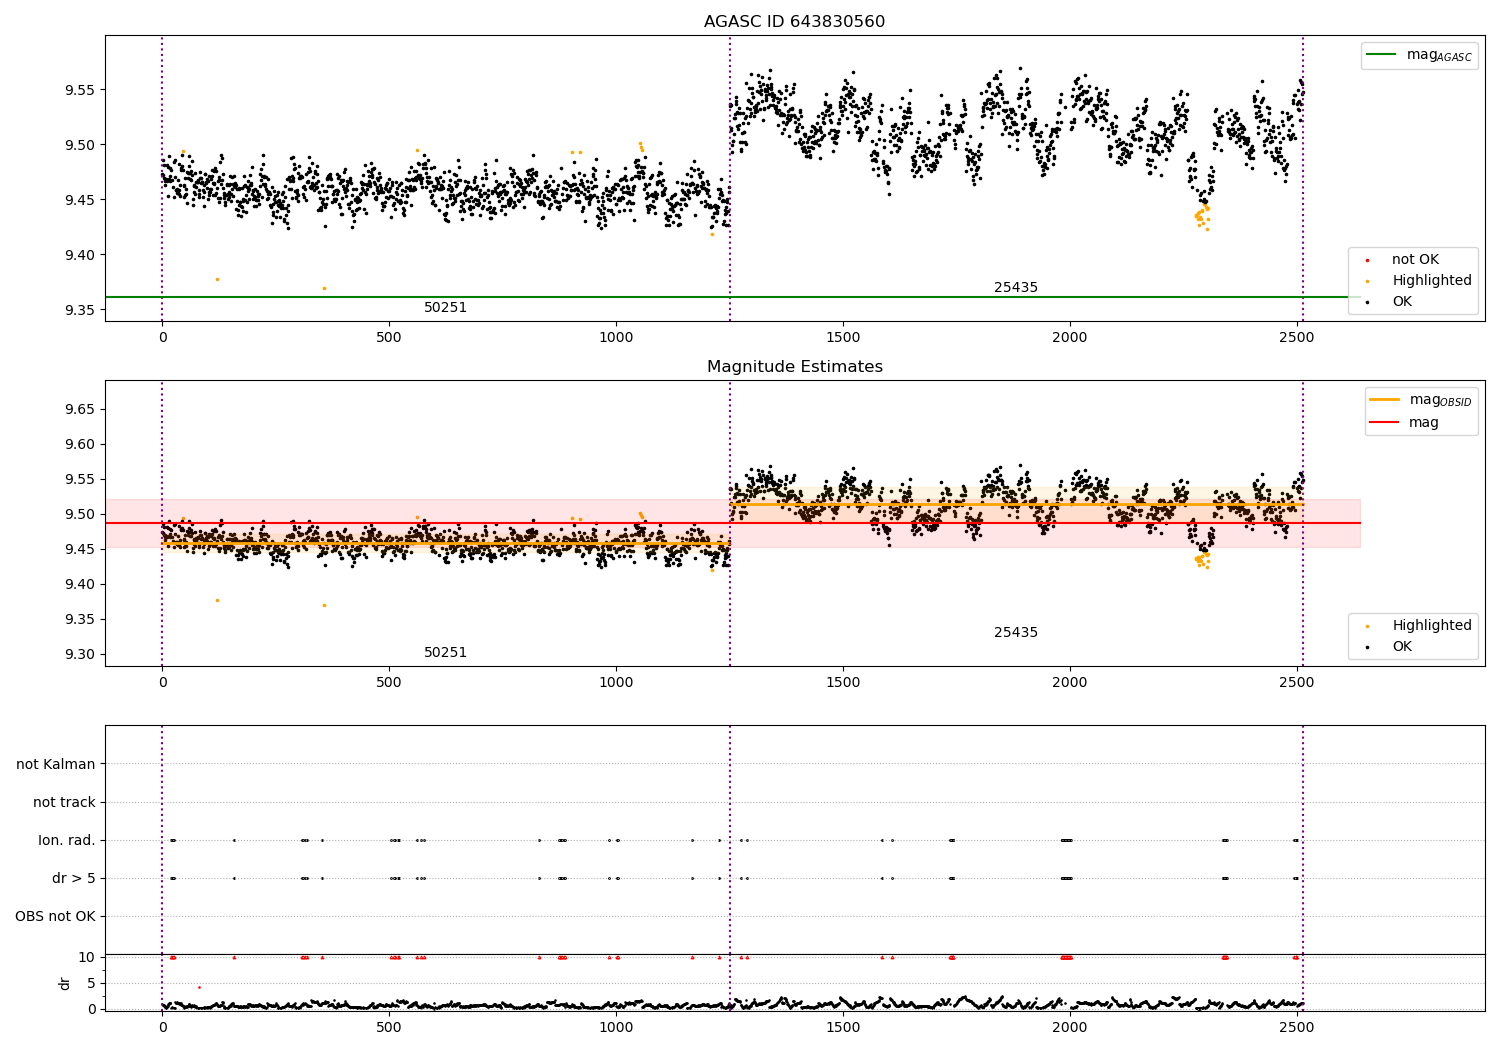This screenshot has width=1500, height=1050.
Task: Click the 500 x-tick under the top plot
Action: click(x=389, y=337)
